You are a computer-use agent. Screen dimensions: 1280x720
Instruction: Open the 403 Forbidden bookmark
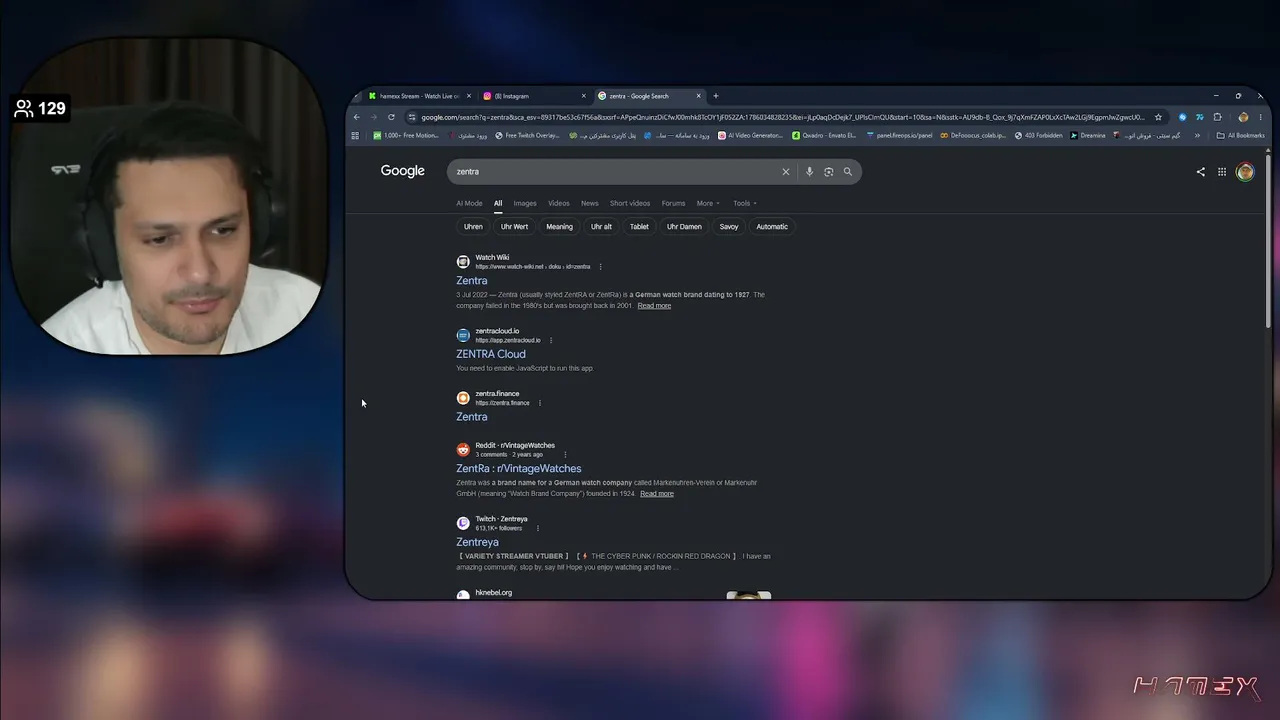1039,136
